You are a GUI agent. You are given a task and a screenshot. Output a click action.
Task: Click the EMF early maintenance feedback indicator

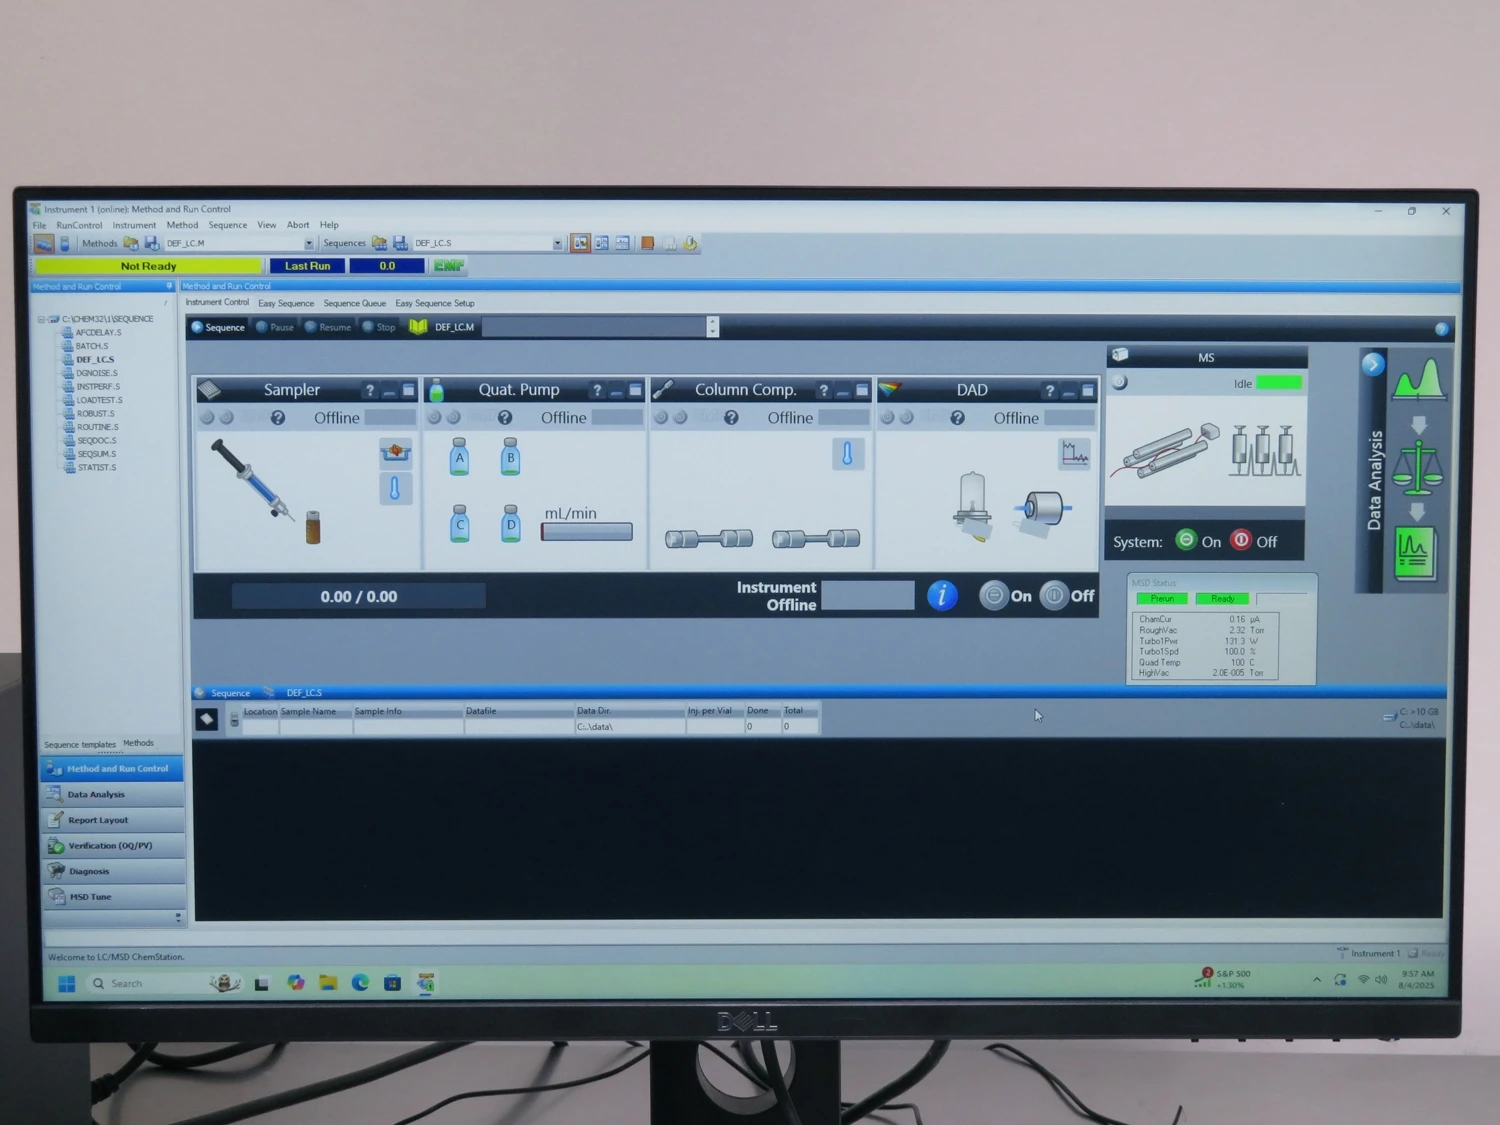tap(448, 266)
